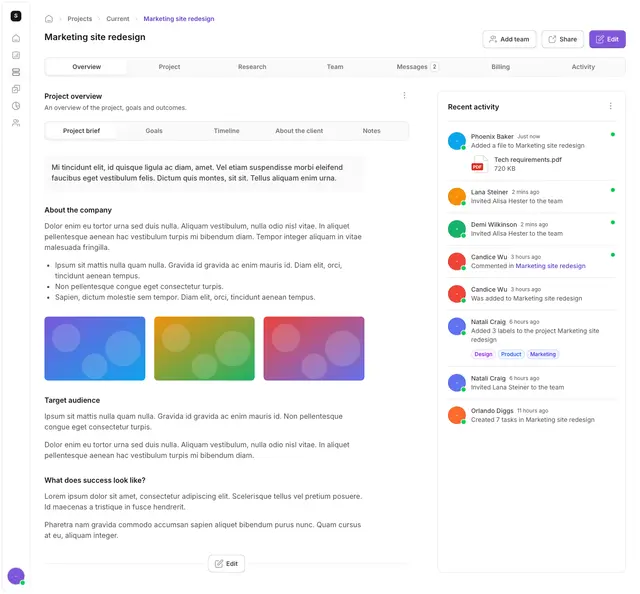
Task: Open the Tech requirements.pdf file name
Action: 528,160
